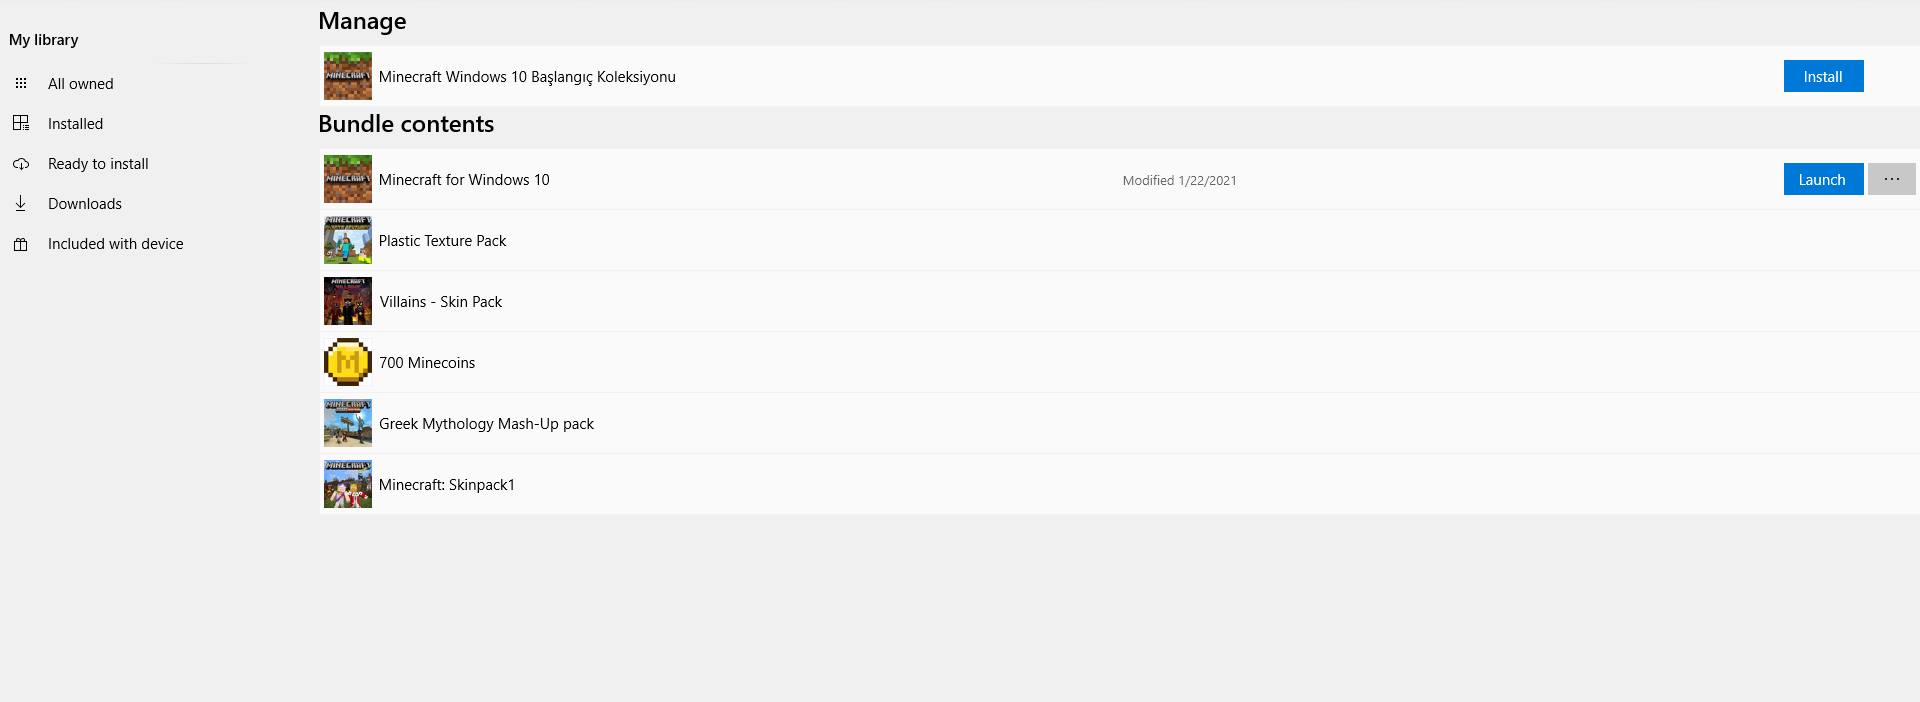1920x702 pixels.
Task: Click Minecraft for Windows 10 thumbnail
Action: 348,179
